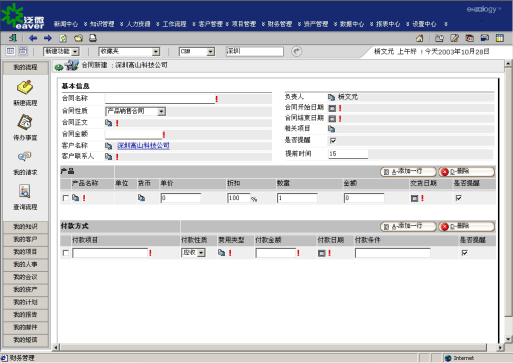
Task: Open the 待办事宜 clipboard sidebar icon
Action: coord(25,122)
